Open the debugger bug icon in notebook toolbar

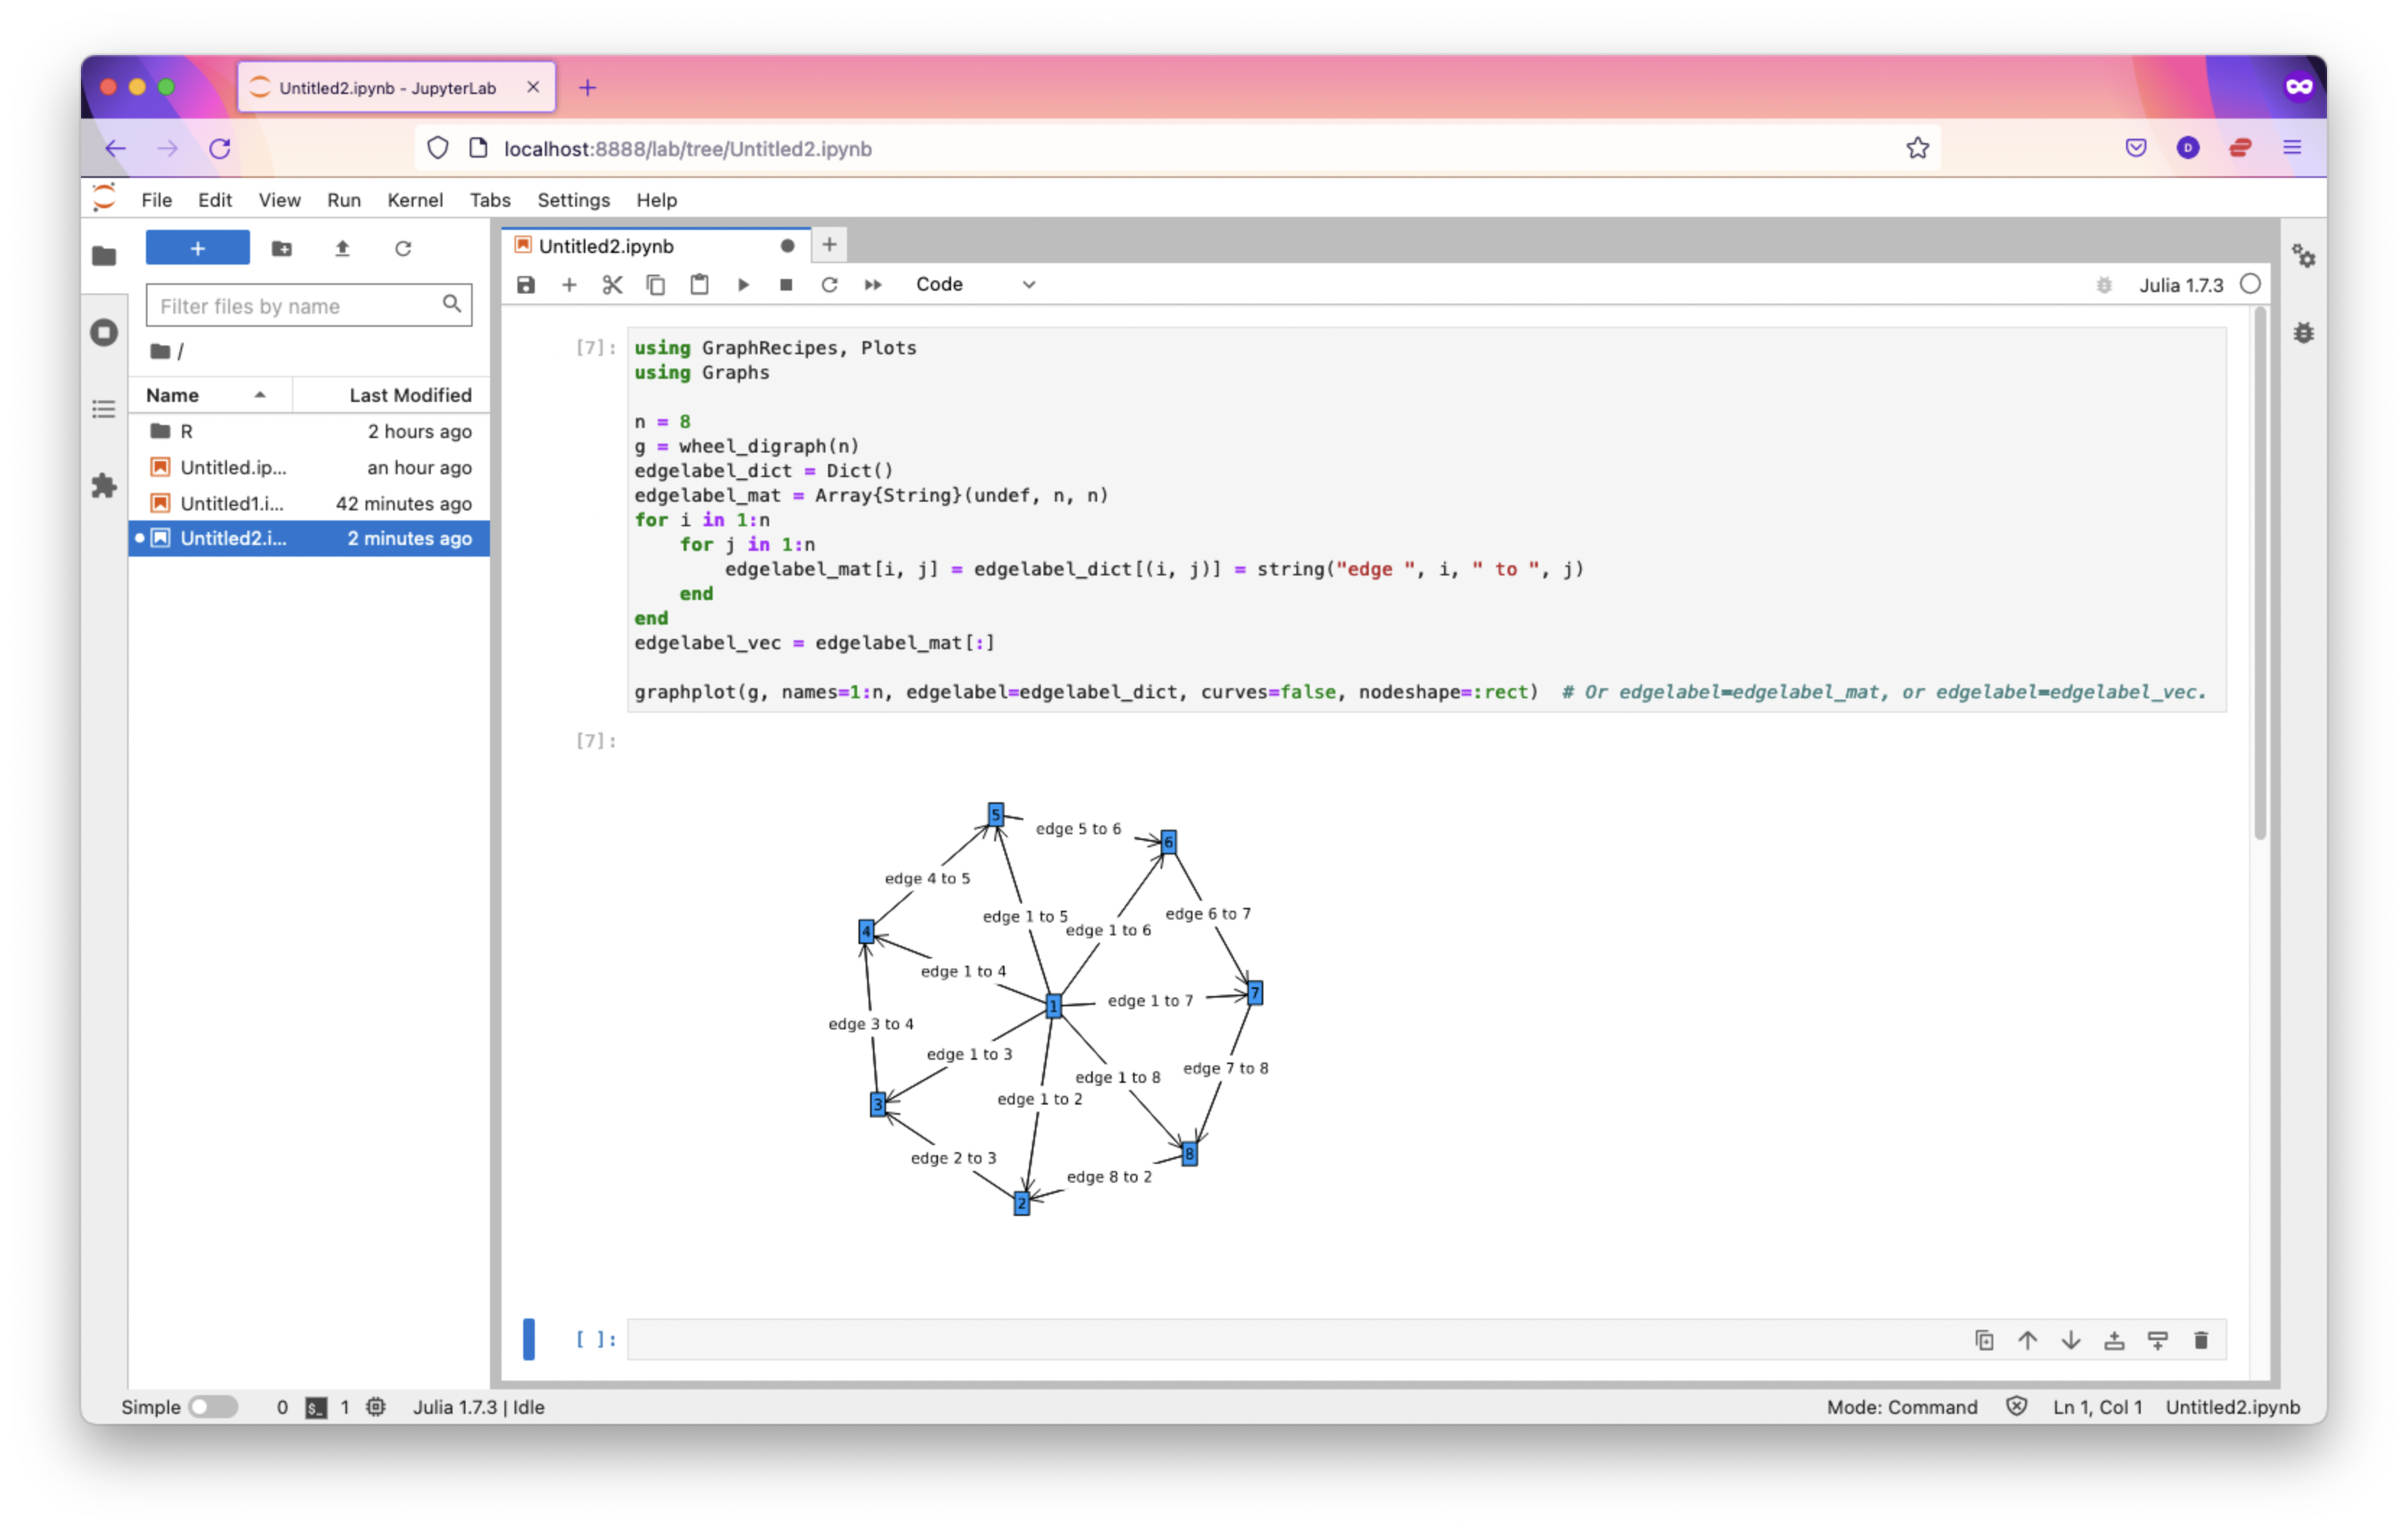(x=2104, y=285)
